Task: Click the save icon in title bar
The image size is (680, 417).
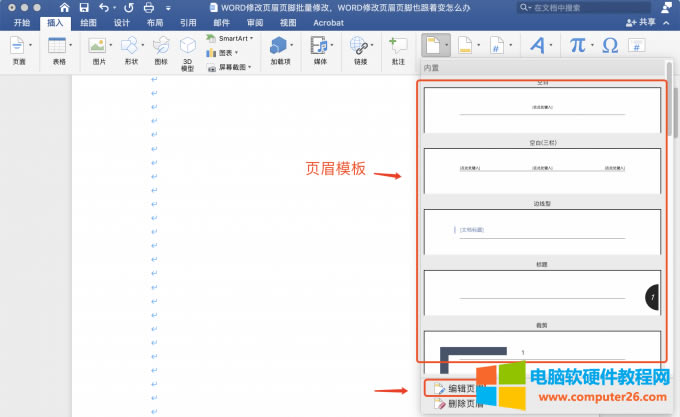Action: tap(83, 7)
